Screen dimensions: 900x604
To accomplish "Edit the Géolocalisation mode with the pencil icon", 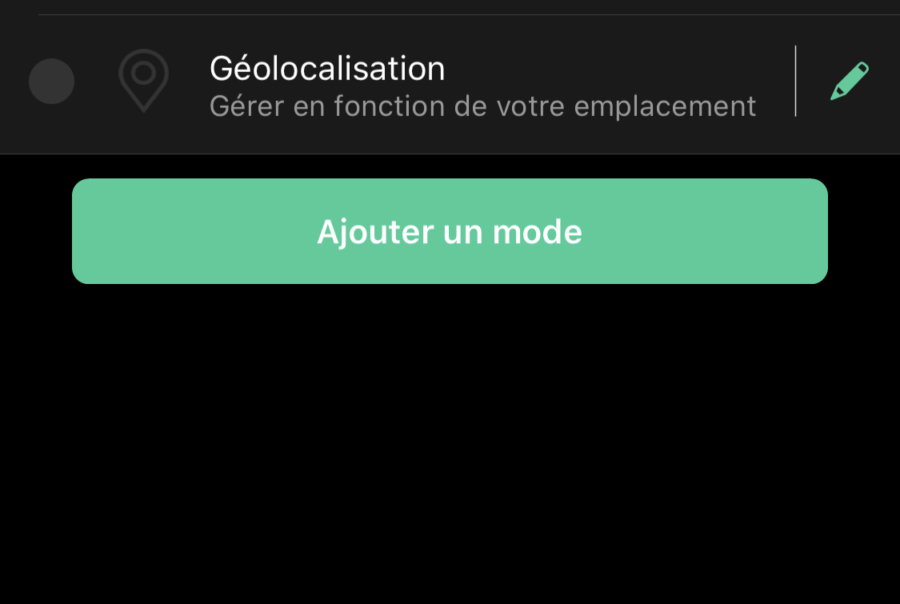I will tap(849, 81).
